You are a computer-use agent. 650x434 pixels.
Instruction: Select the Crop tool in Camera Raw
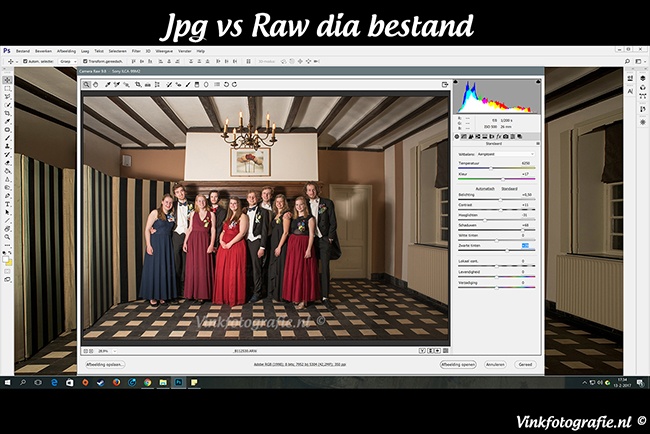coord(137,84)
